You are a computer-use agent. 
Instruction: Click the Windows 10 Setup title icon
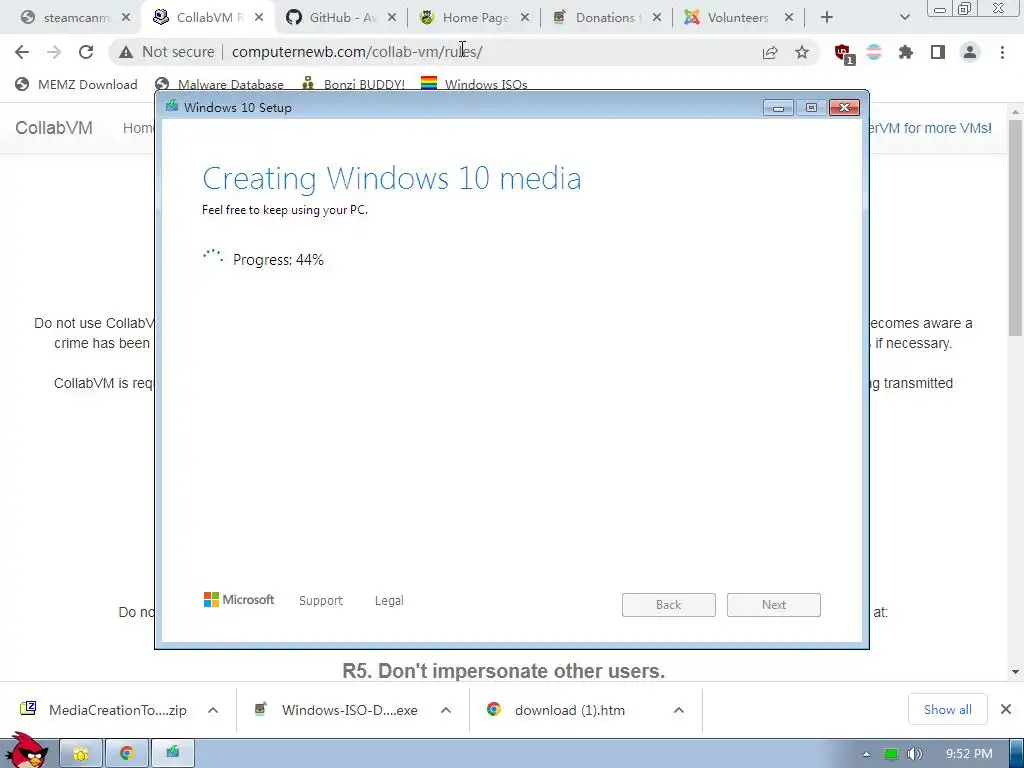tap(172, 106)
